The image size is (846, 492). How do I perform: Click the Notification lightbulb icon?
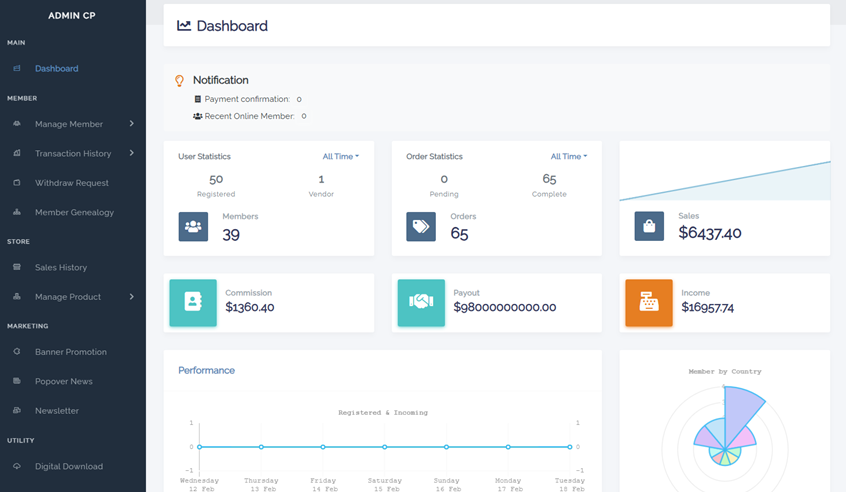click(x=180, y=81)
